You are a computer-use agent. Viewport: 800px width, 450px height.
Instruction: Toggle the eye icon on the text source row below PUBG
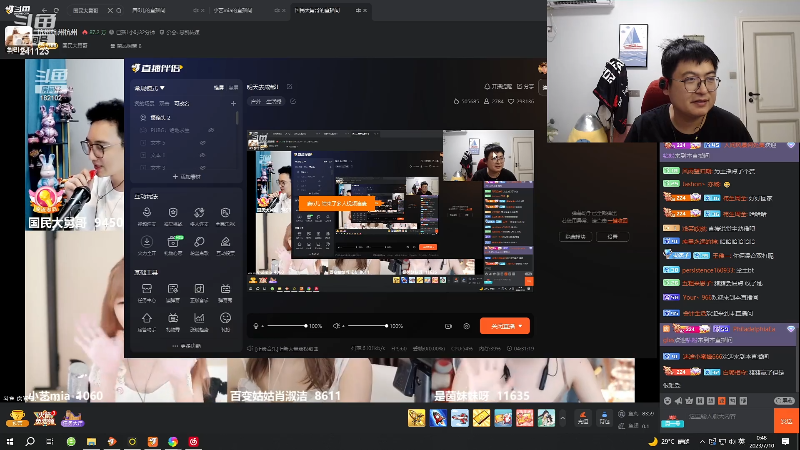point(203,143)
